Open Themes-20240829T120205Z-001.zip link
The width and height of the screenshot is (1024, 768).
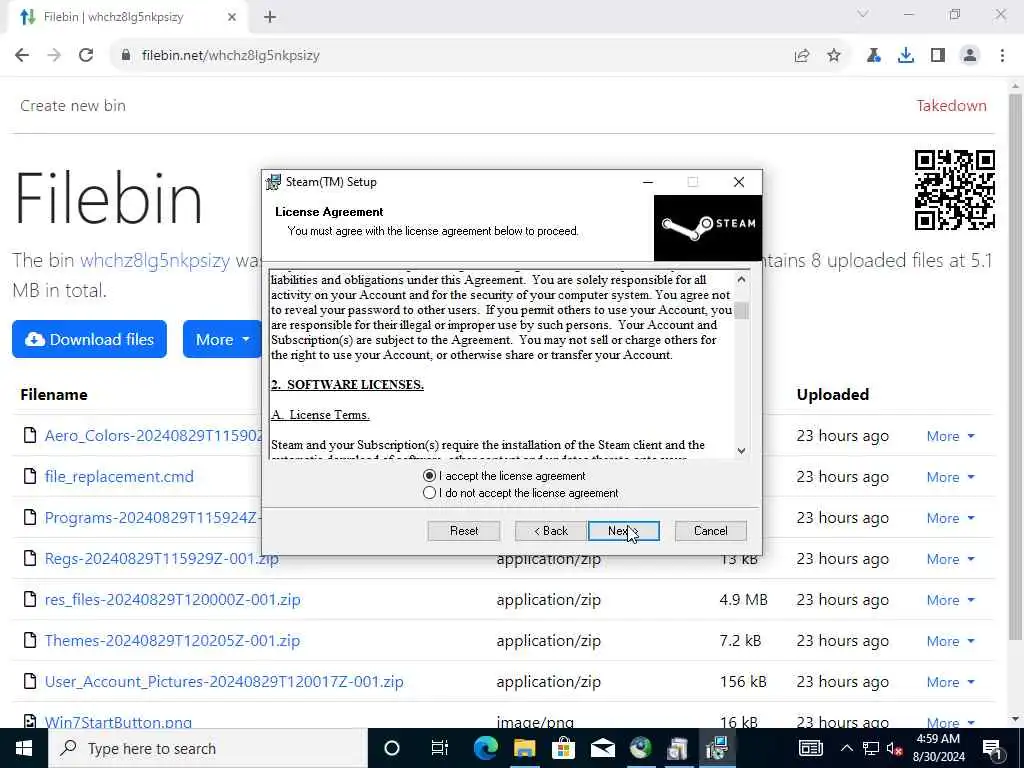point(172,641)
